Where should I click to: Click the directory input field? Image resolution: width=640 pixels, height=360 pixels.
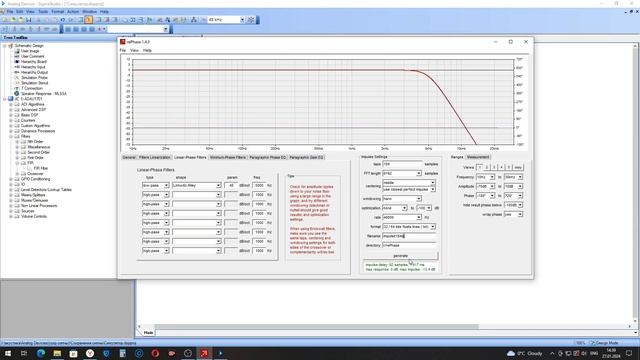[x=409, y=245]
